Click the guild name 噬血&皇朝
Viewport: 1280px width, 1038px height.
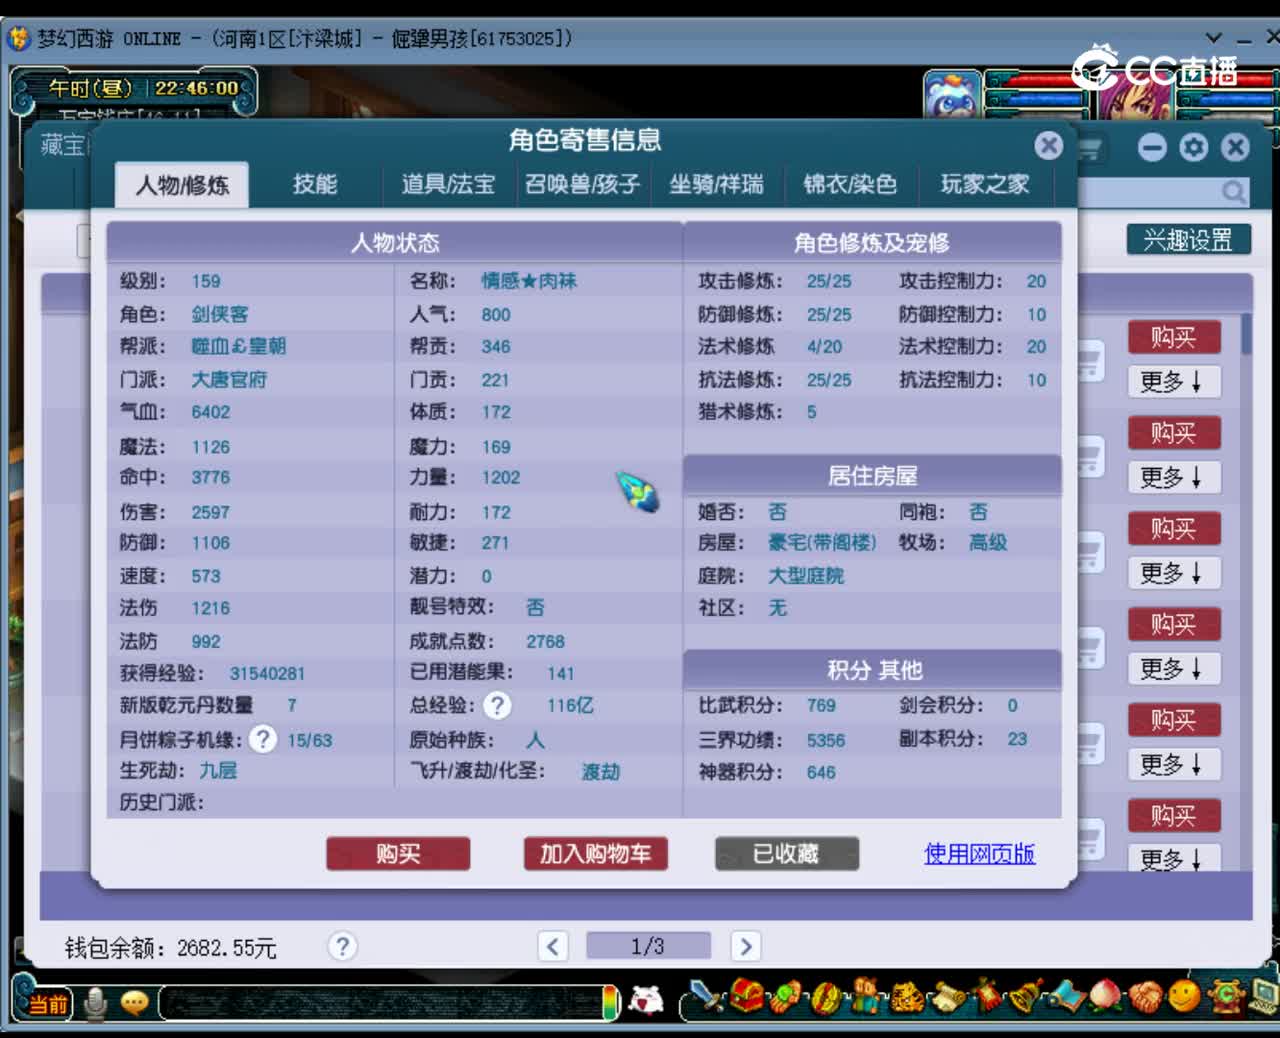click(239, 346)
